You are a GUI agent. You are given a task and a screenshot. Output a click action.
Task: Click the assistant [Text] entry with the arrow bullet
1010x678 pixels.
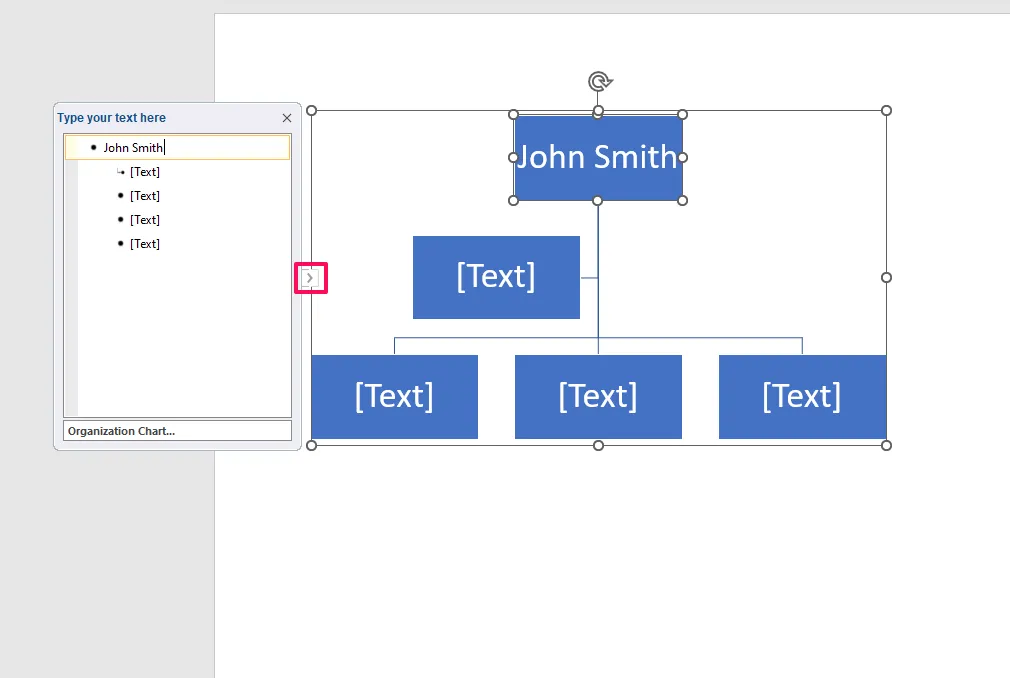click(x=144, y=172)
